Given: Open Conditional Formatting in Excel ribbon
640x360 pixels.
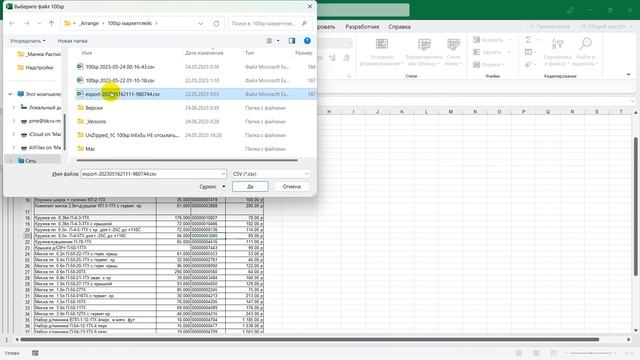Looking at the screenshot, I should click(x=382, y=52).
